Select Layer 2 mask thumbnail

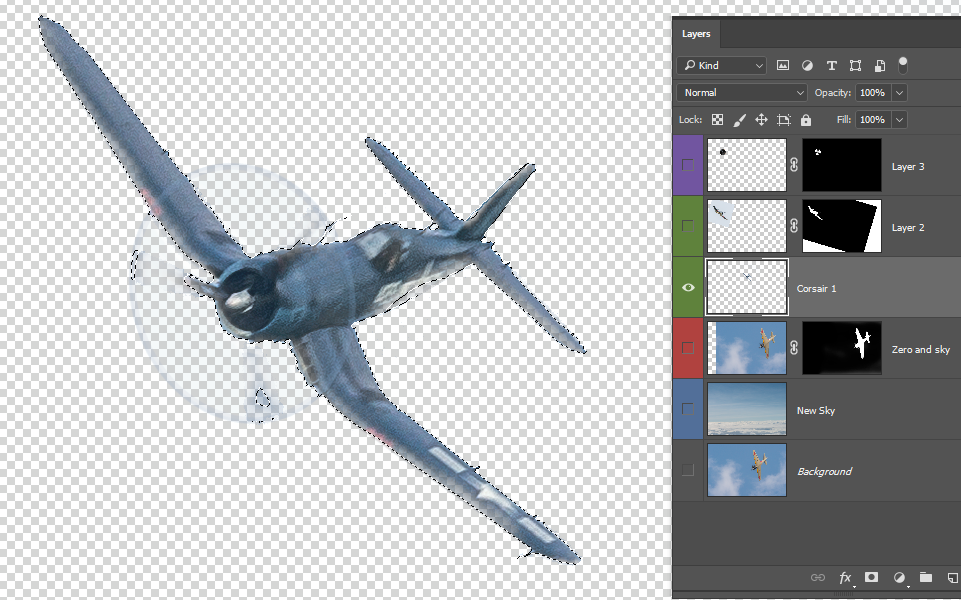pyautogui.click(x=841, y=226)
